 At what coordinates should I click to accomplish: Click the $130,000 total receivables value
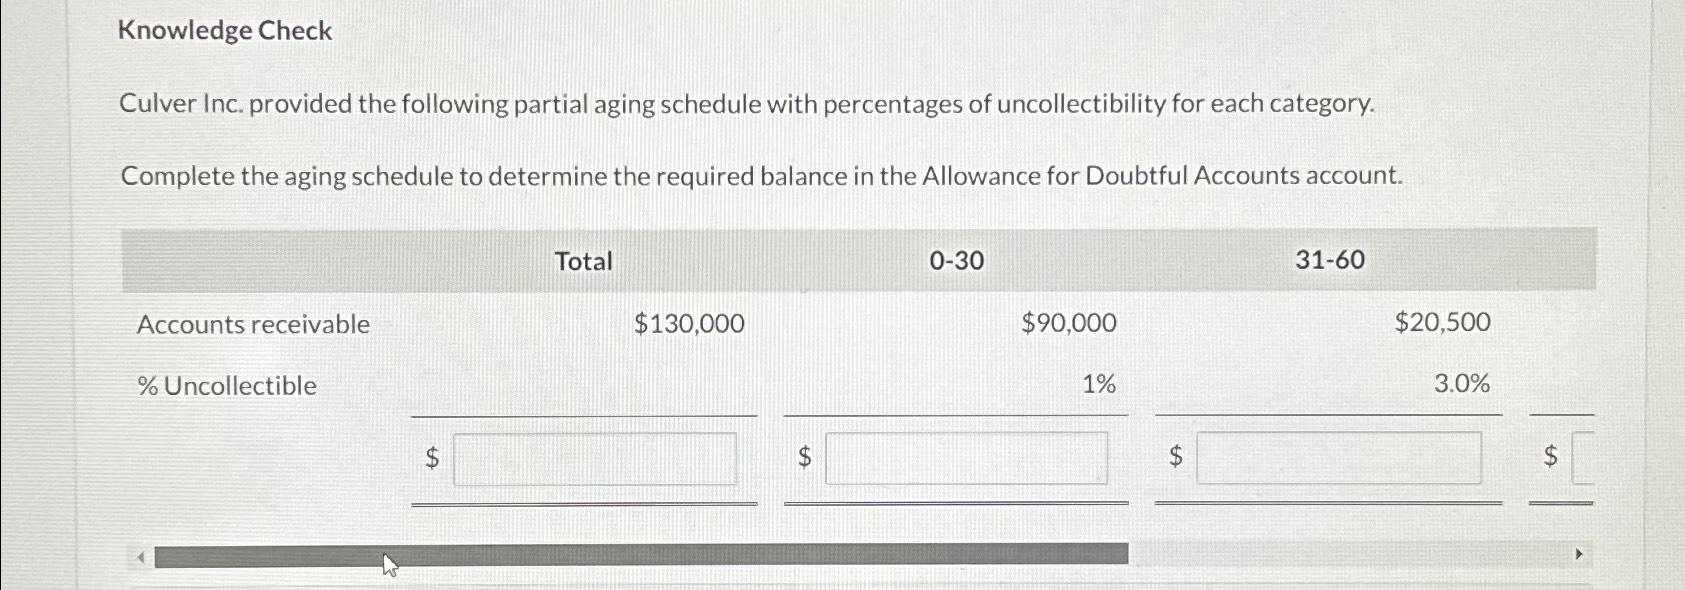click(x=689, y=323)
